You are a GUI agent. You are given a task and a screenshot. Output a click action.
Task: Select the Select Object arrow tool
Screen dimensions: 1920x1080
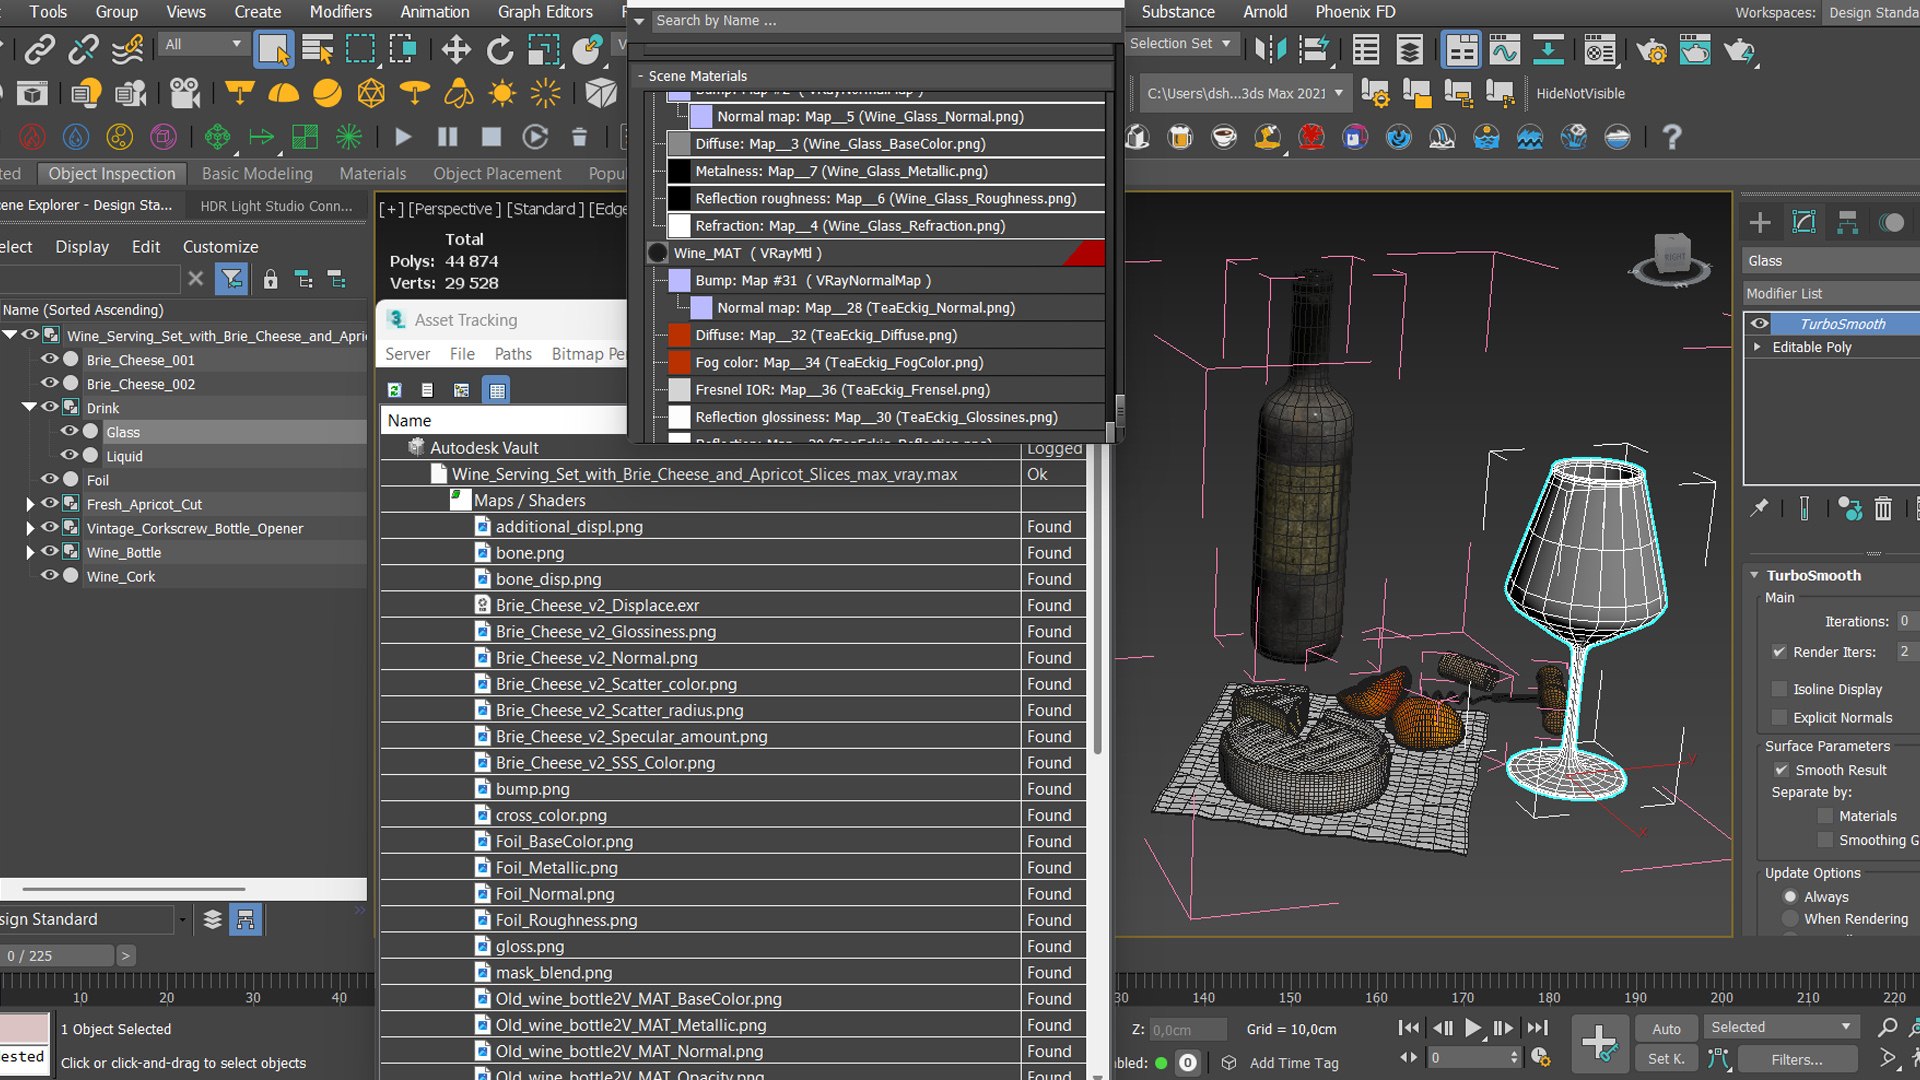coord(273,50)
